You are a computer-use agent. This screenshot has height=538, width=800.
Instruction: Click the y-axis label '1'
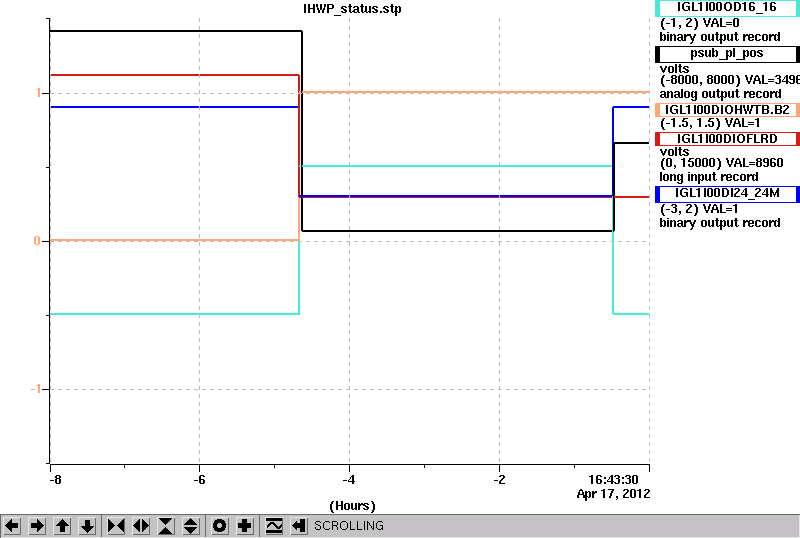[x=38, y=93]
